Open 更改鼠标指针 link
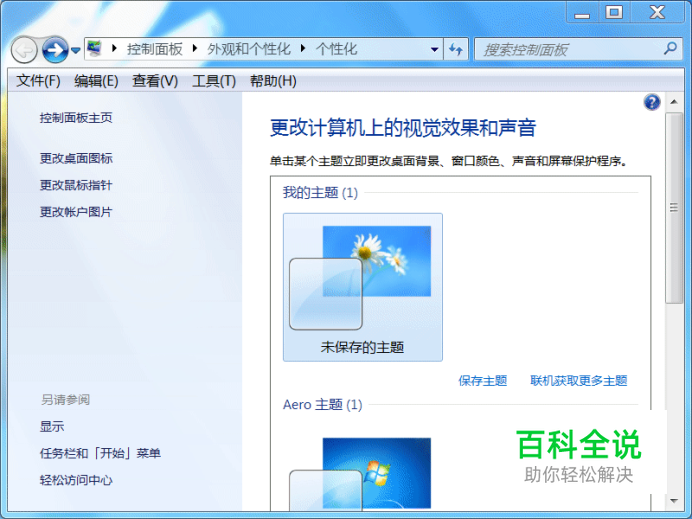The width and height of the screenshot is (692, 519). 76,185
